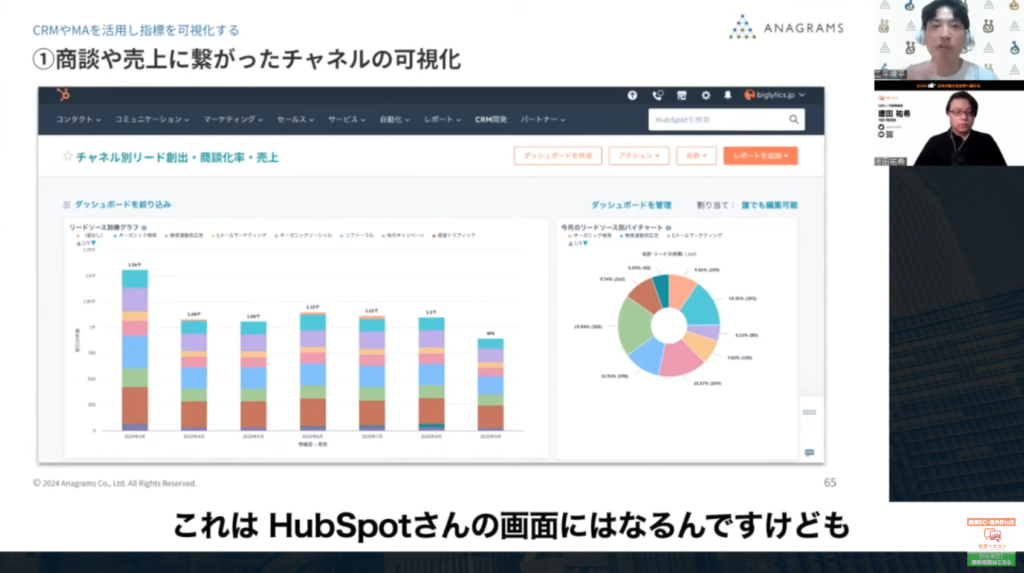The width and height of the screenshot is (1024, 573).
Task: Click the リードソース別棒グラフ title
Action: click(104, 227)
